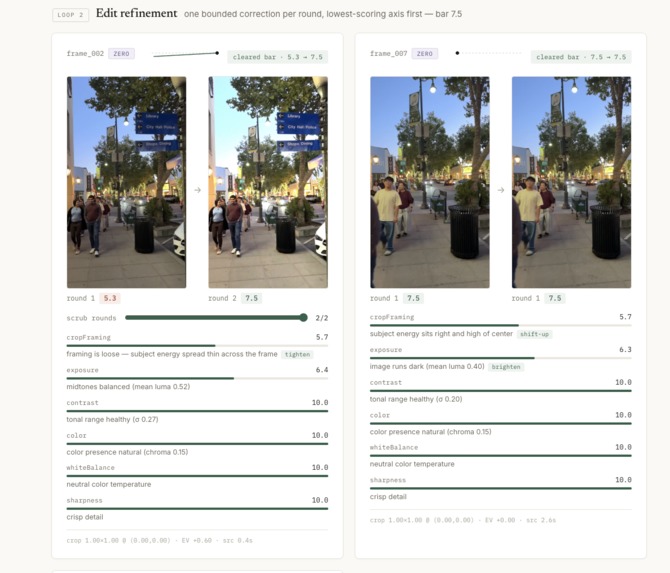Click the frame_007 sparkline start dot
Screen dimensions: 670x573
point(457,53)
